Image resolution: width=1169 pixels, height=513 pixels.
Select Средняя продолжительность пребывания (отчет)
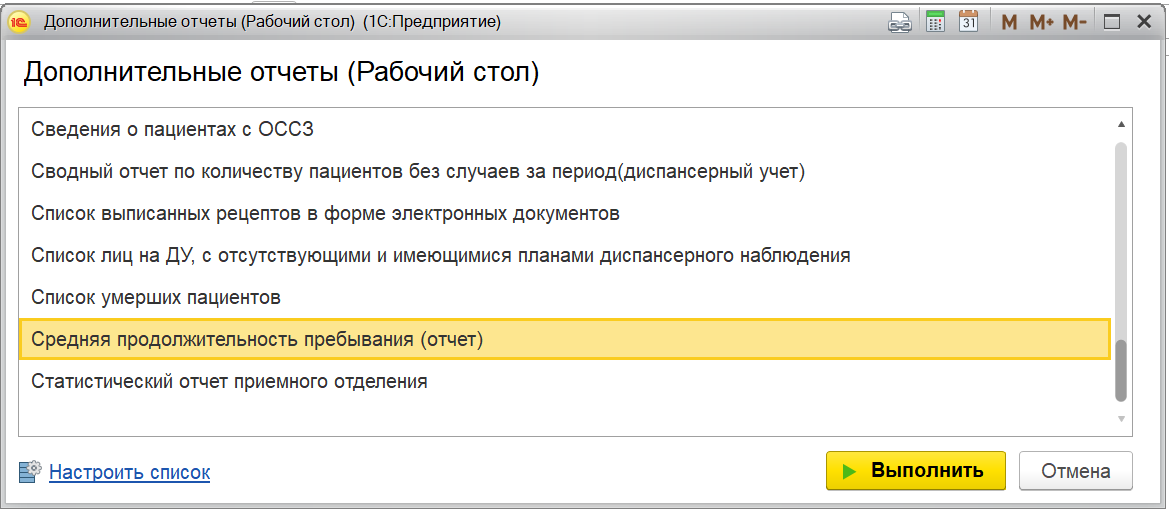pyautogui.click(x=257, y=339)
